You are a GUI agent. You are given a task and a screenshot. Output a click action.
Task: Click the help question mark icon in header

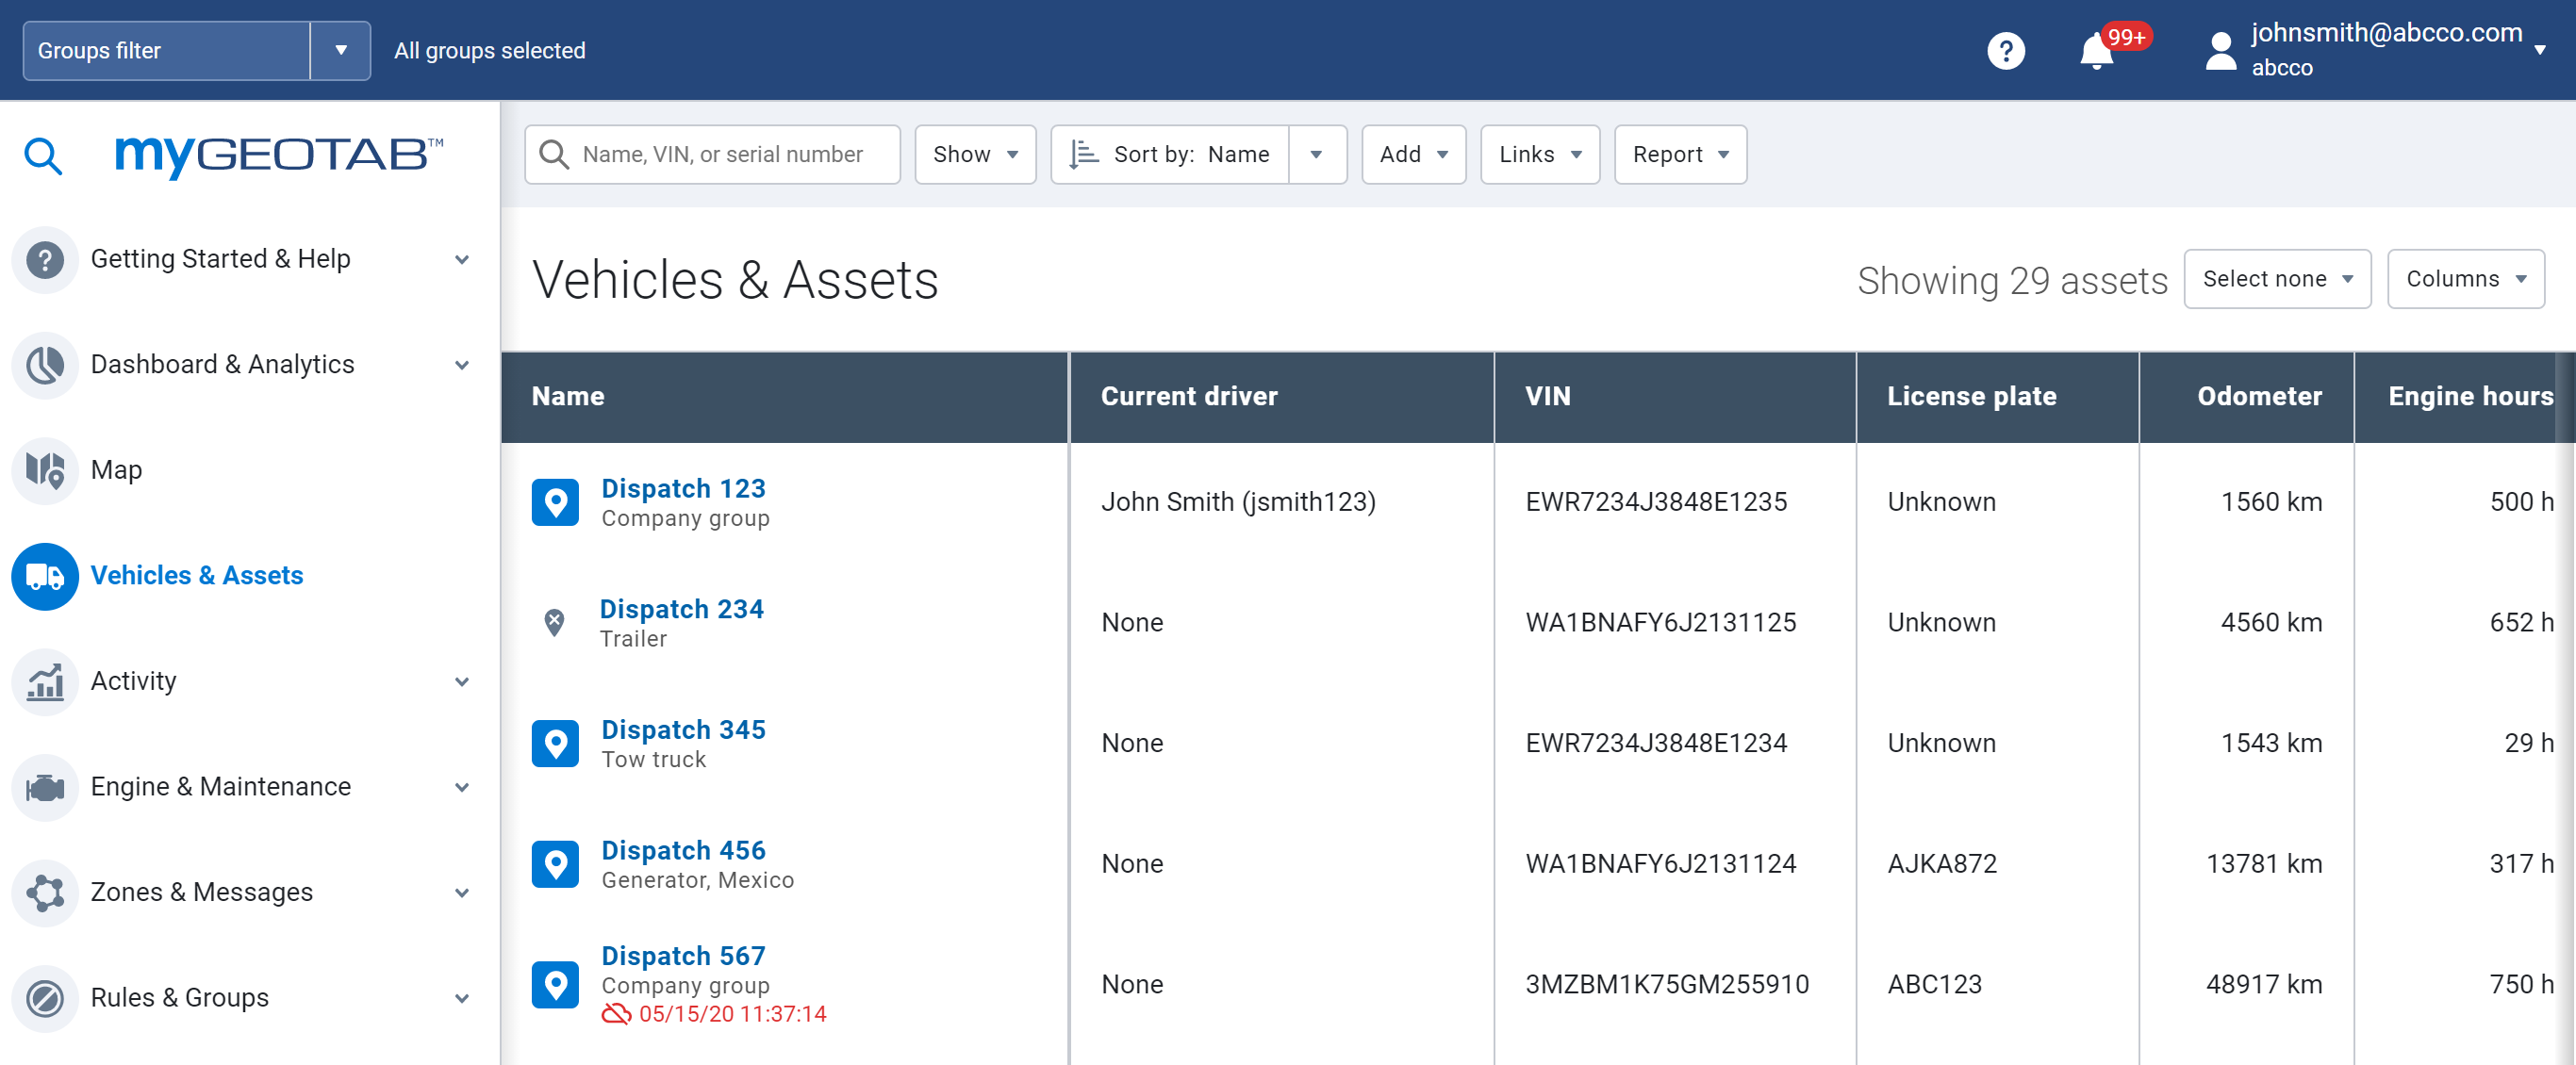pyautogui.click(x=2005, y=50)
